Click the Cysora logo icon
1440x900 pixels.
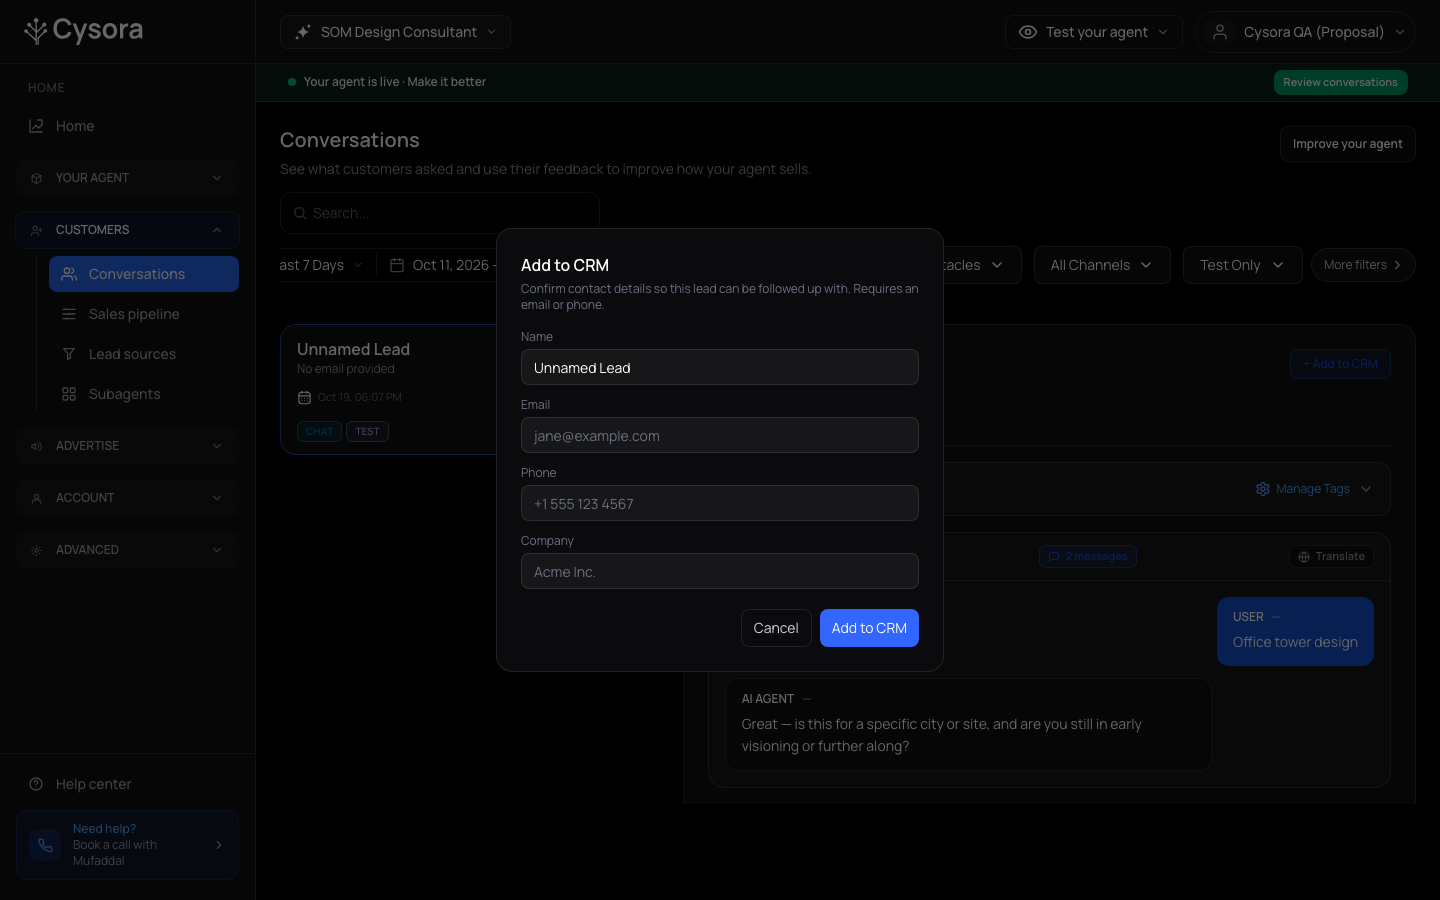tap(36, 31)
